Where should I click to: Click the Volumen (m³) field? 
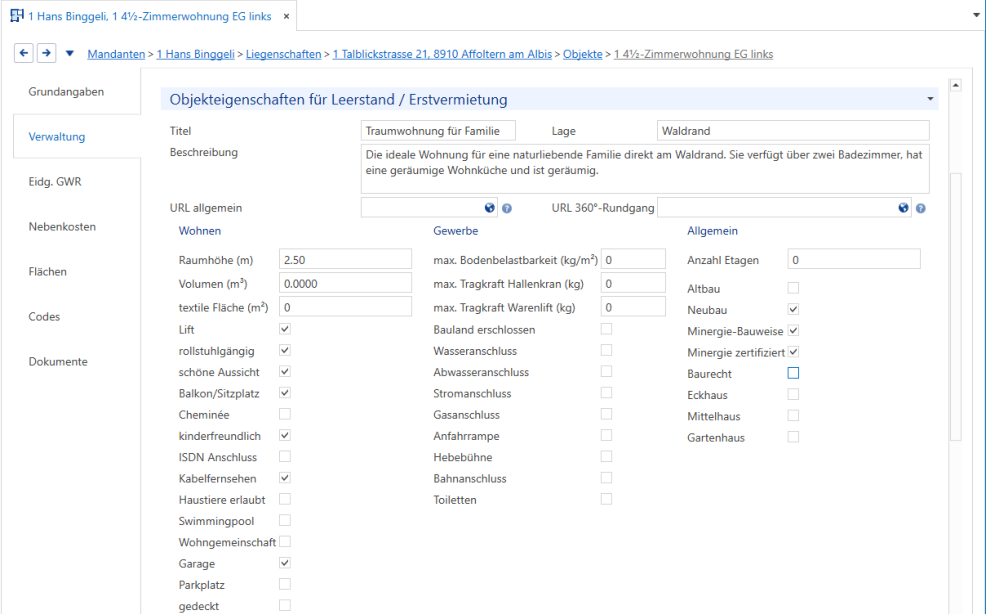(345, 284)
